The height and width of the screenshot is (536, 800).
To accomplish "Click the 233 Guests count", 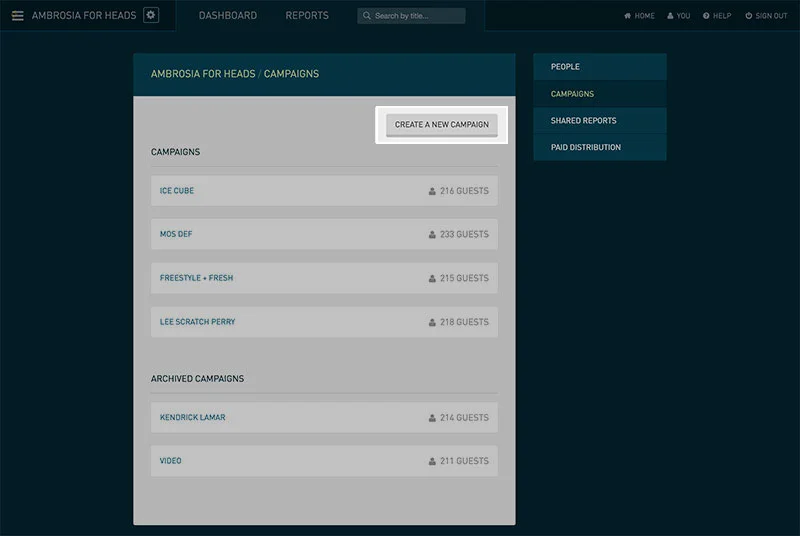I will pyautogui.click(x=464, y=234).
